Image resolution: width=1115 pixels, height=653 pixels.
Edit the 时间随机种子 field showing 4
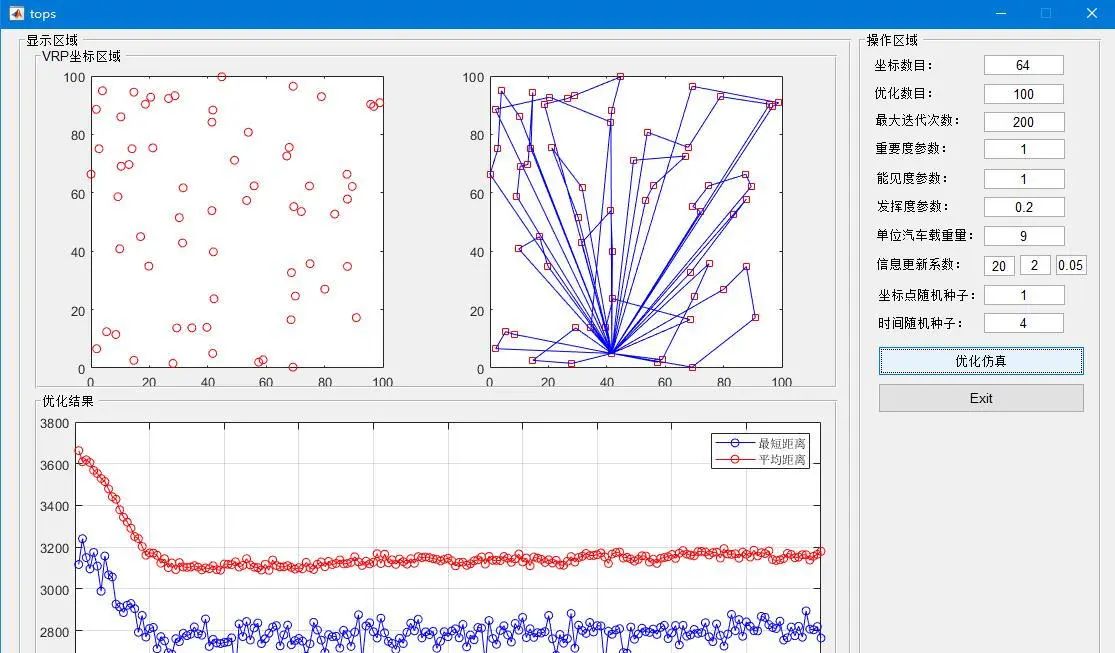click(x=1023, y=323)
